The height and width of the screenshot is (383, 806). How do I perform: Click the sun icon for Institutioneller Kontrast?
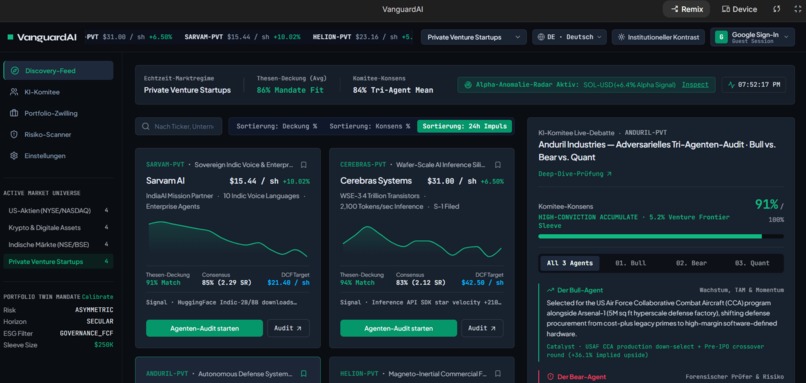[621, 37]
